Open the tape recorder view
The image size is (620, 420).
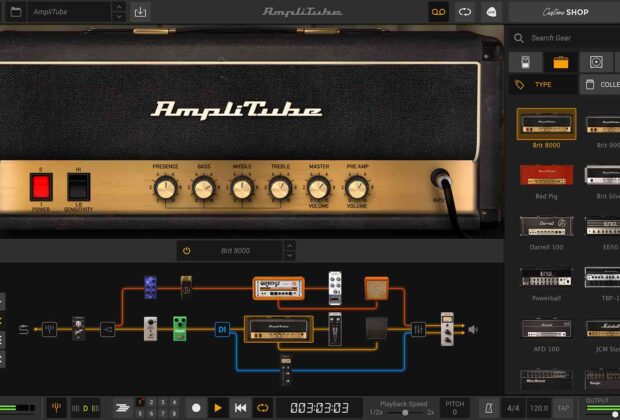pyautogui.click(x=439, y=12)
